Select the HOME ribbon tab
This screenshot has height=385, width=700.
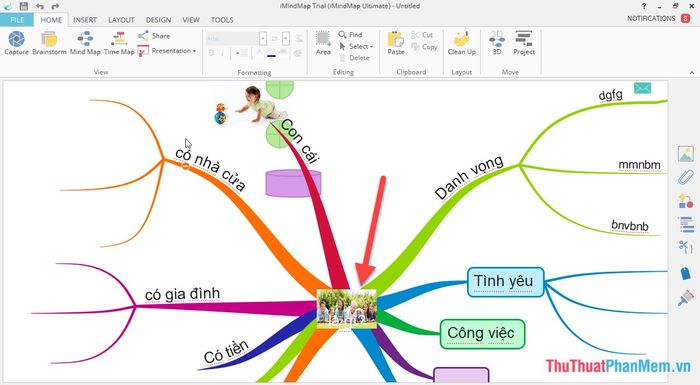click(51, 20)
